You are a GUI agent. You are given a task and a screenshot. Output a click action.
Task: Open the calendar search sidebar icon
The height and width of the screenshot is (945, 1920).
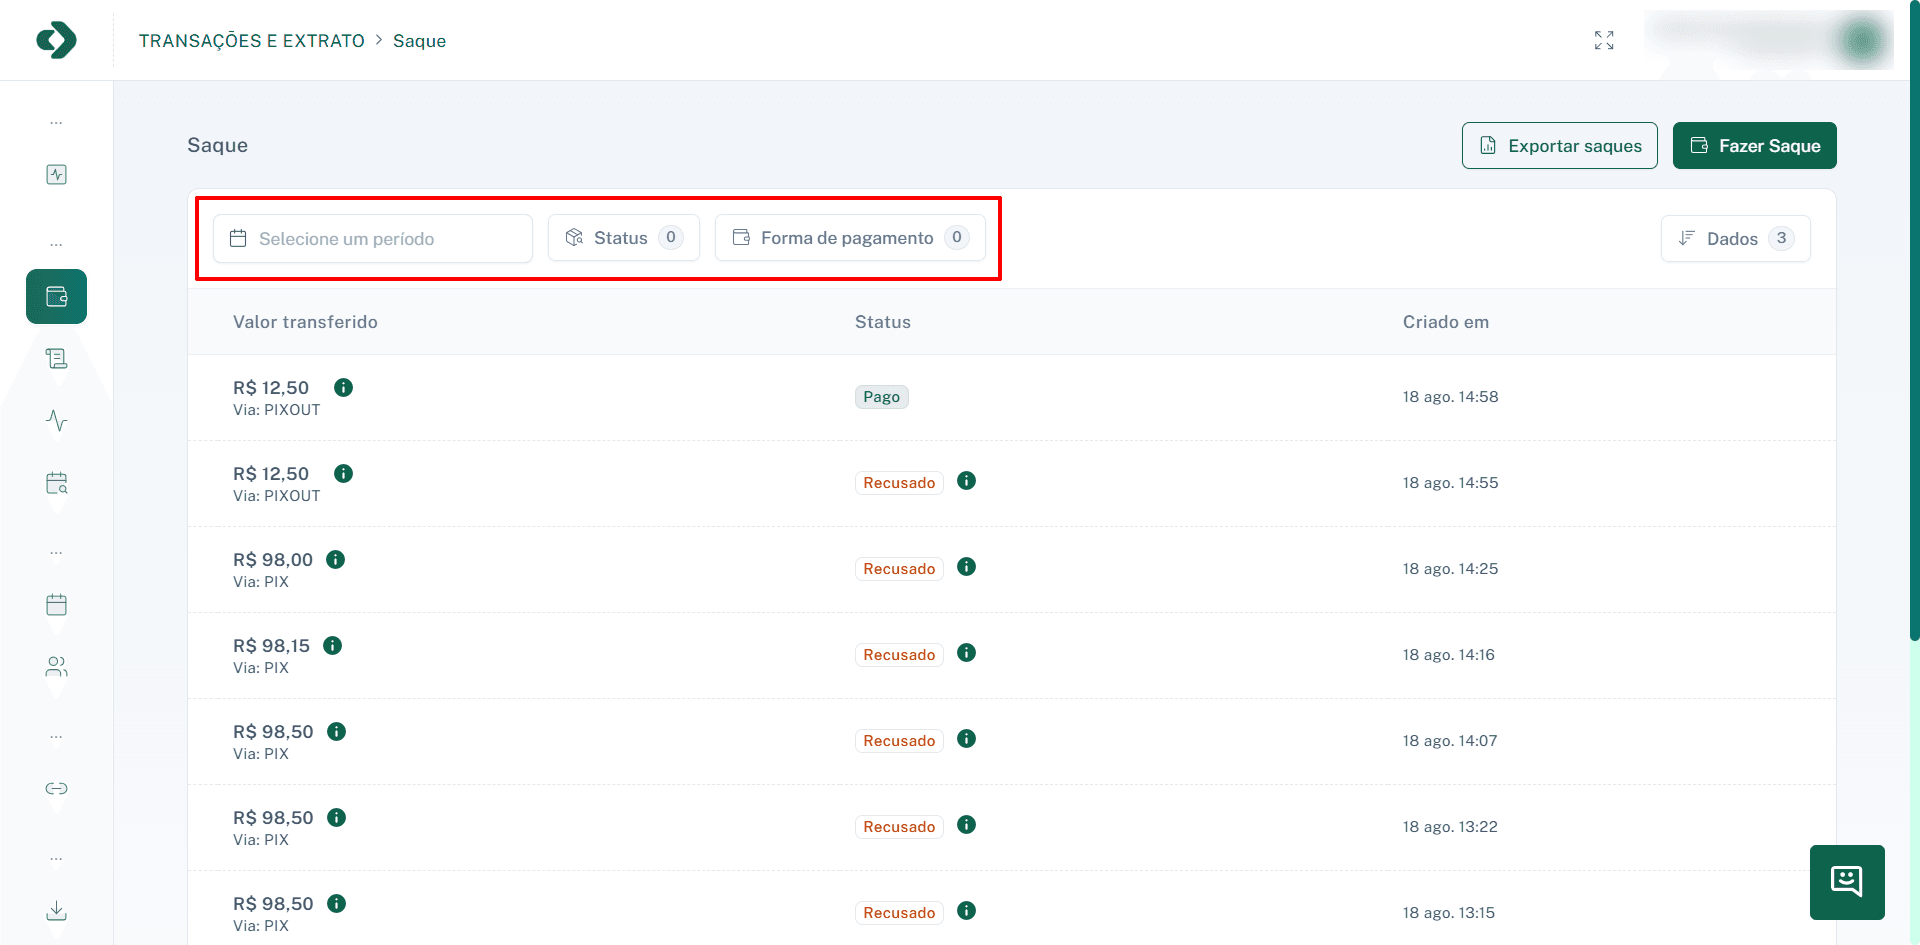57,484
